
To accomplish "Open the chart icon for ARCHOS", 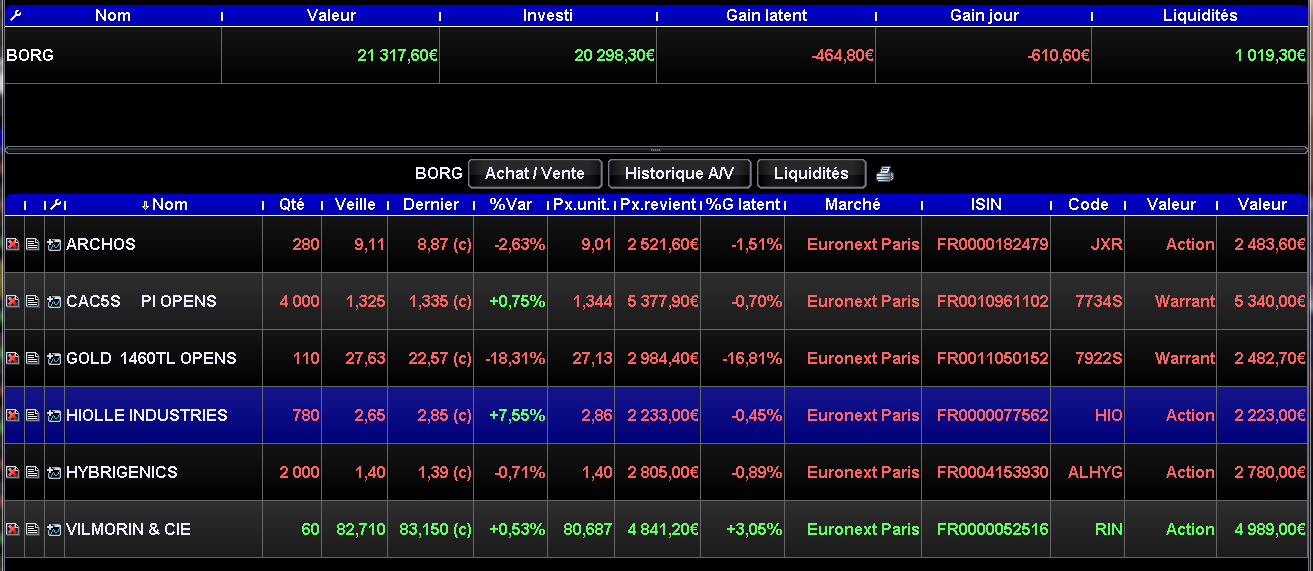I will (54, 245).
